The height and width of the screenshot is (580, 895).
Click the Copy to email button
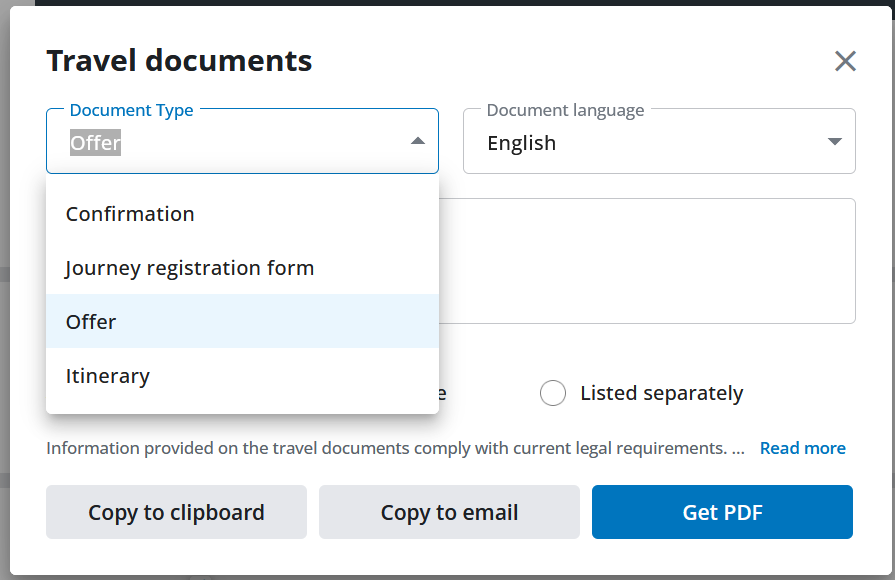[449, 513]
